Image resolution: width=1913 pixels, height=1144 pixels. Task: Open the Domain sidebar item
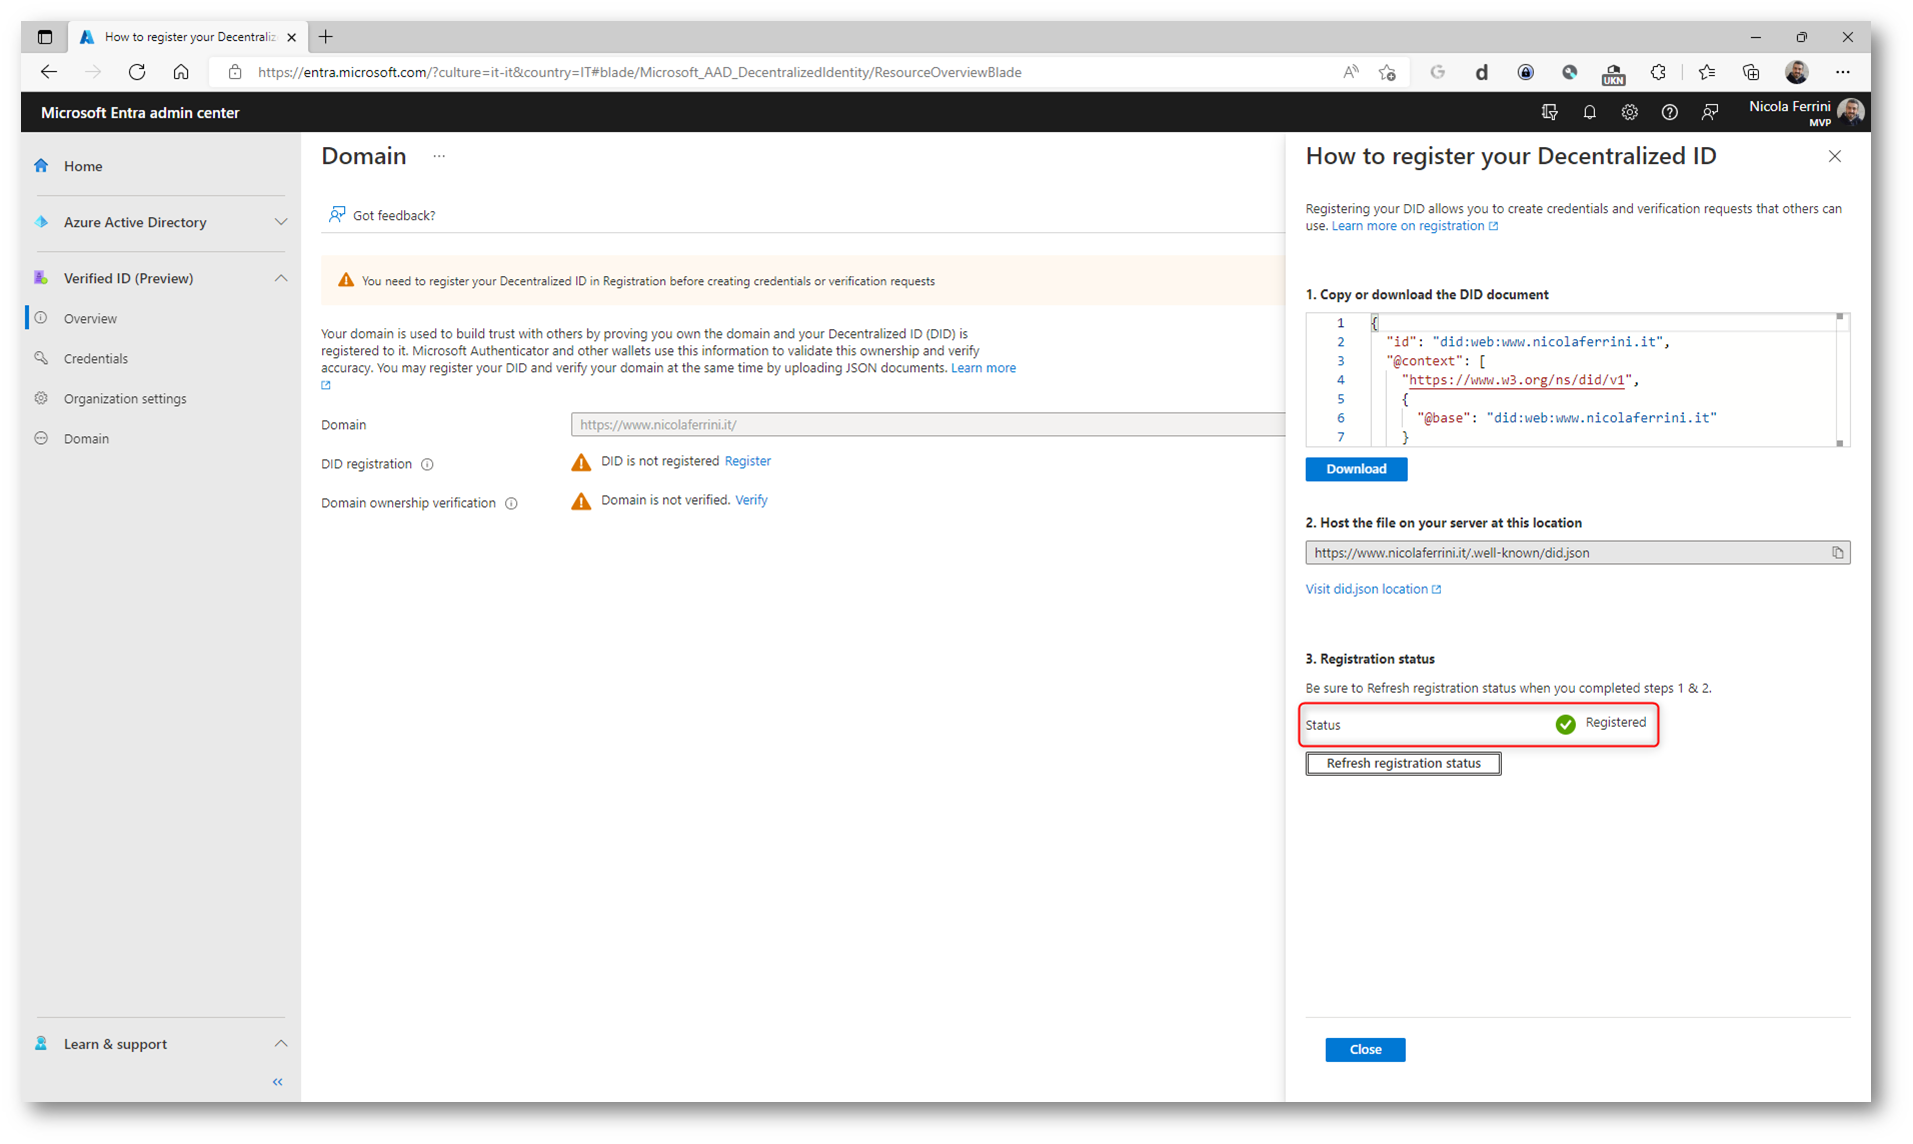tap(86, 438)
